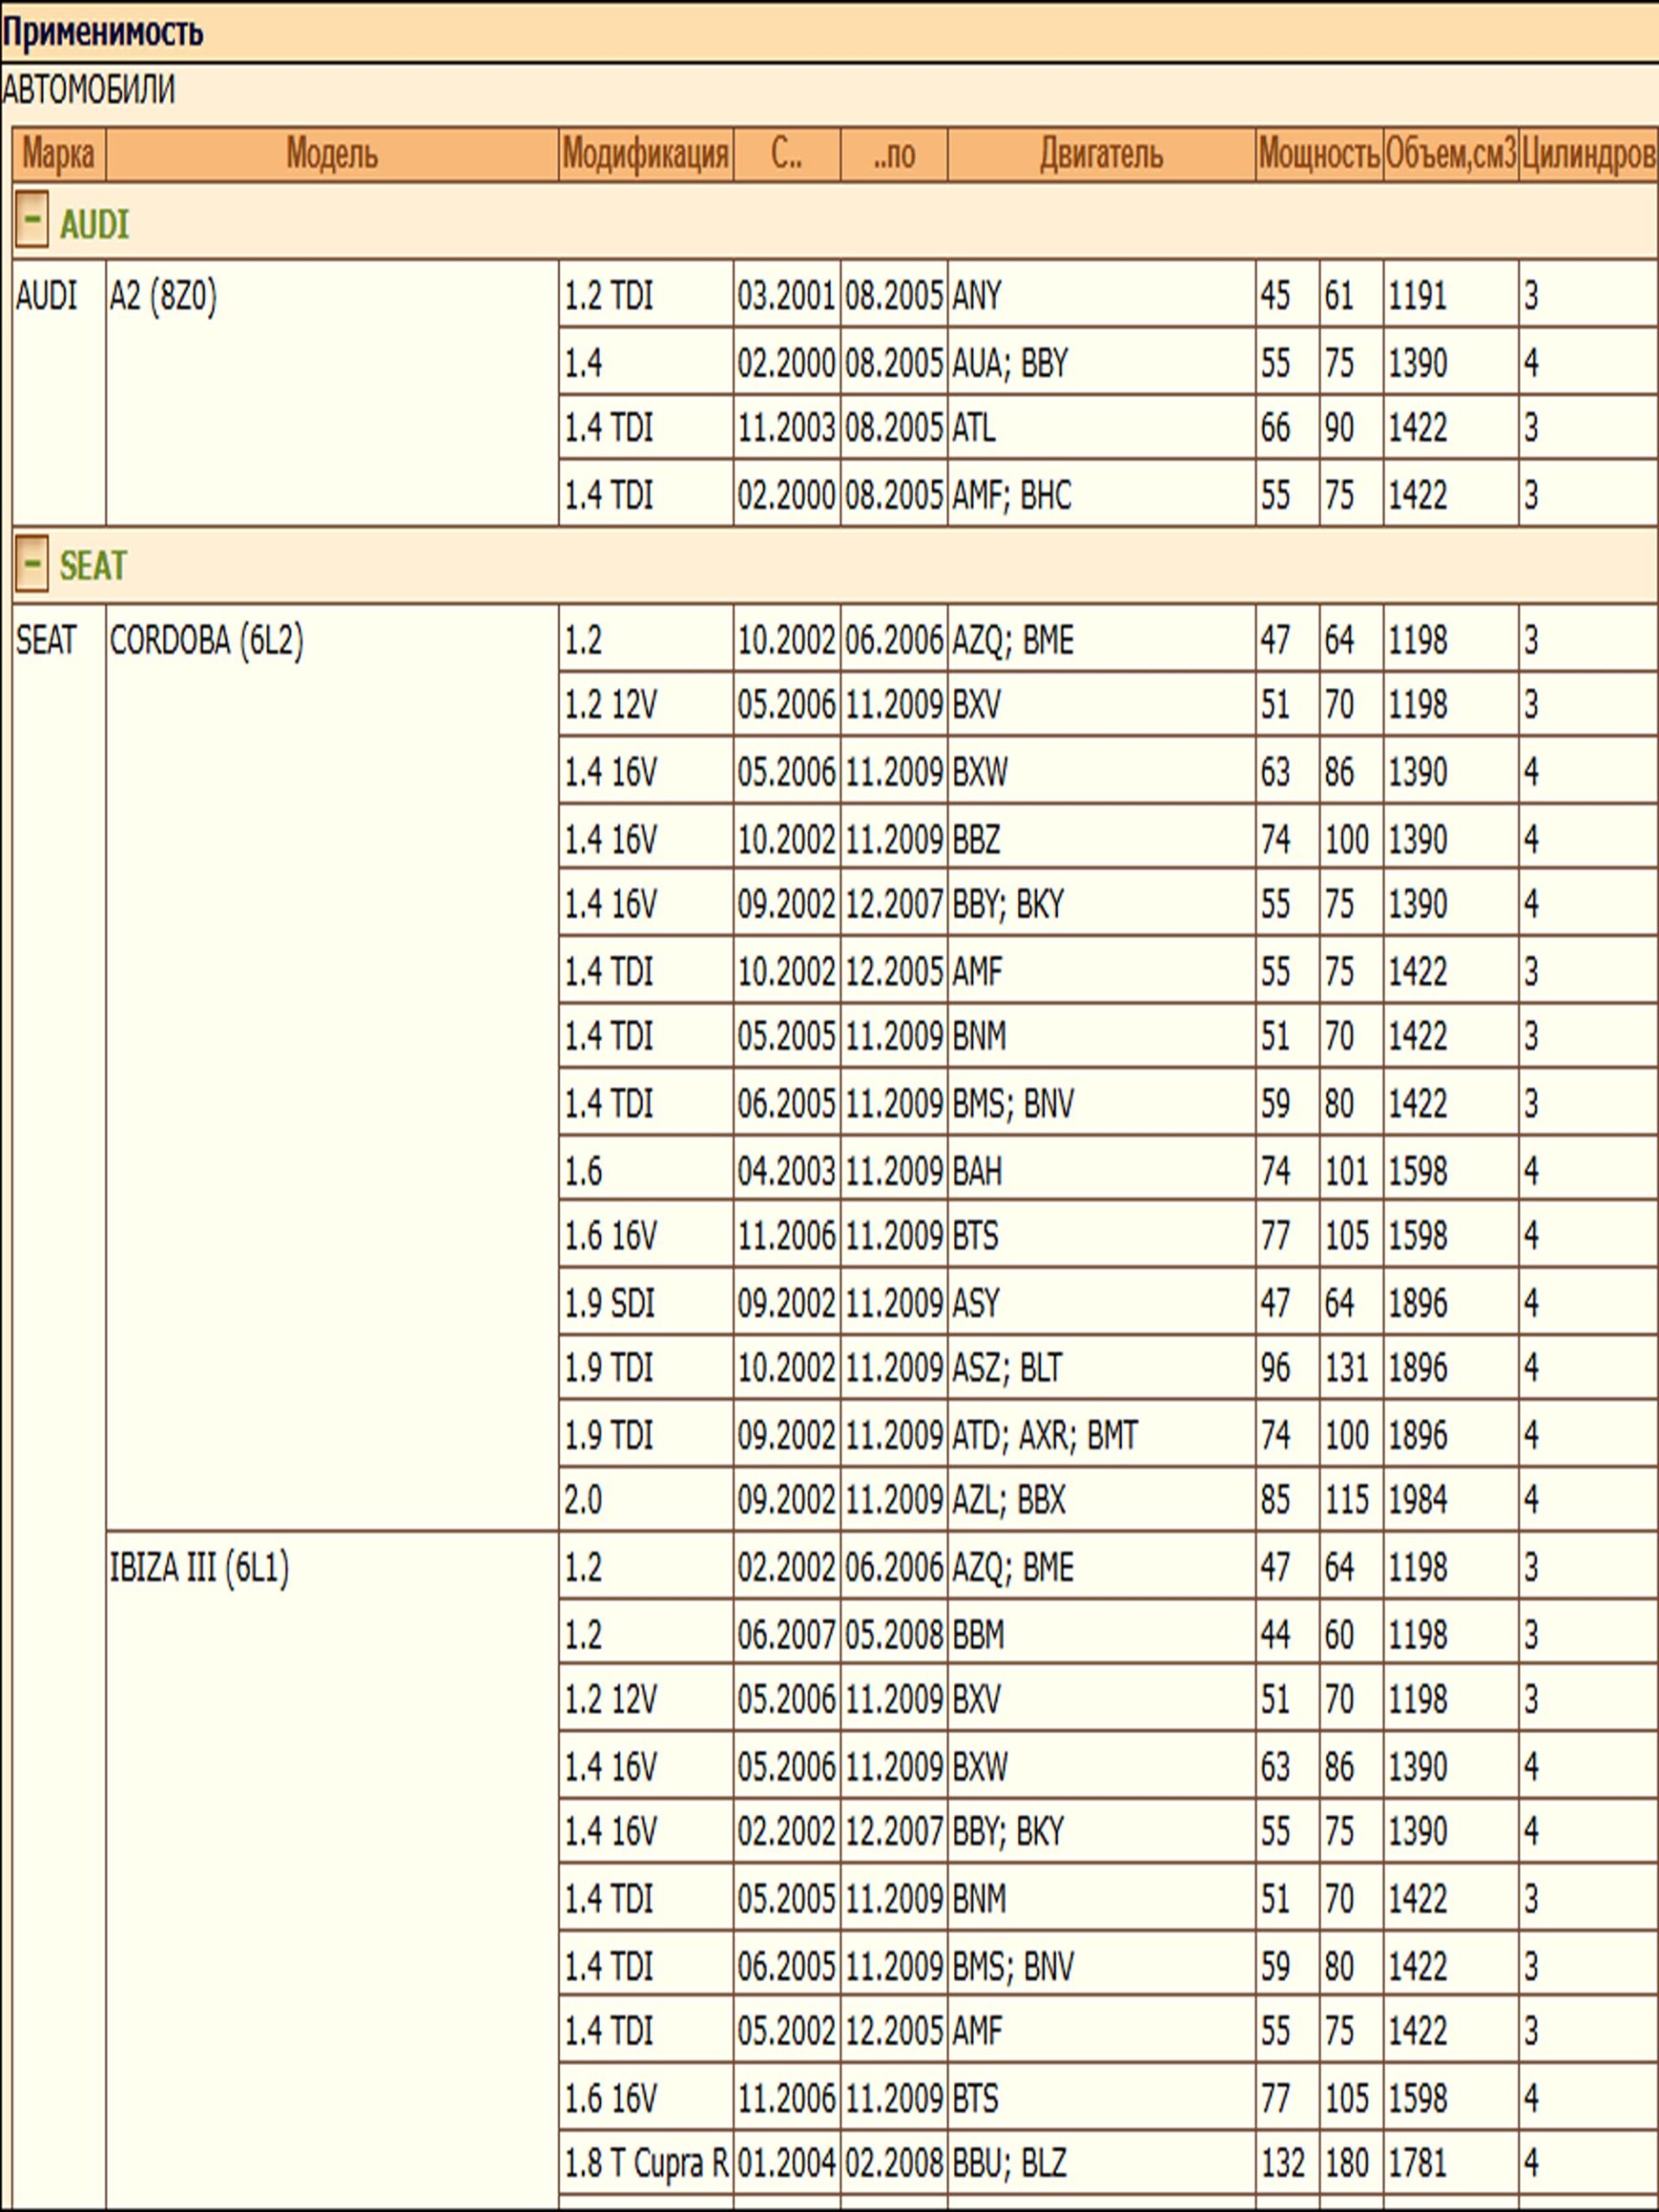Click the SEAT green group title
The image size is (1659, 2212).
tap(93, 567)
